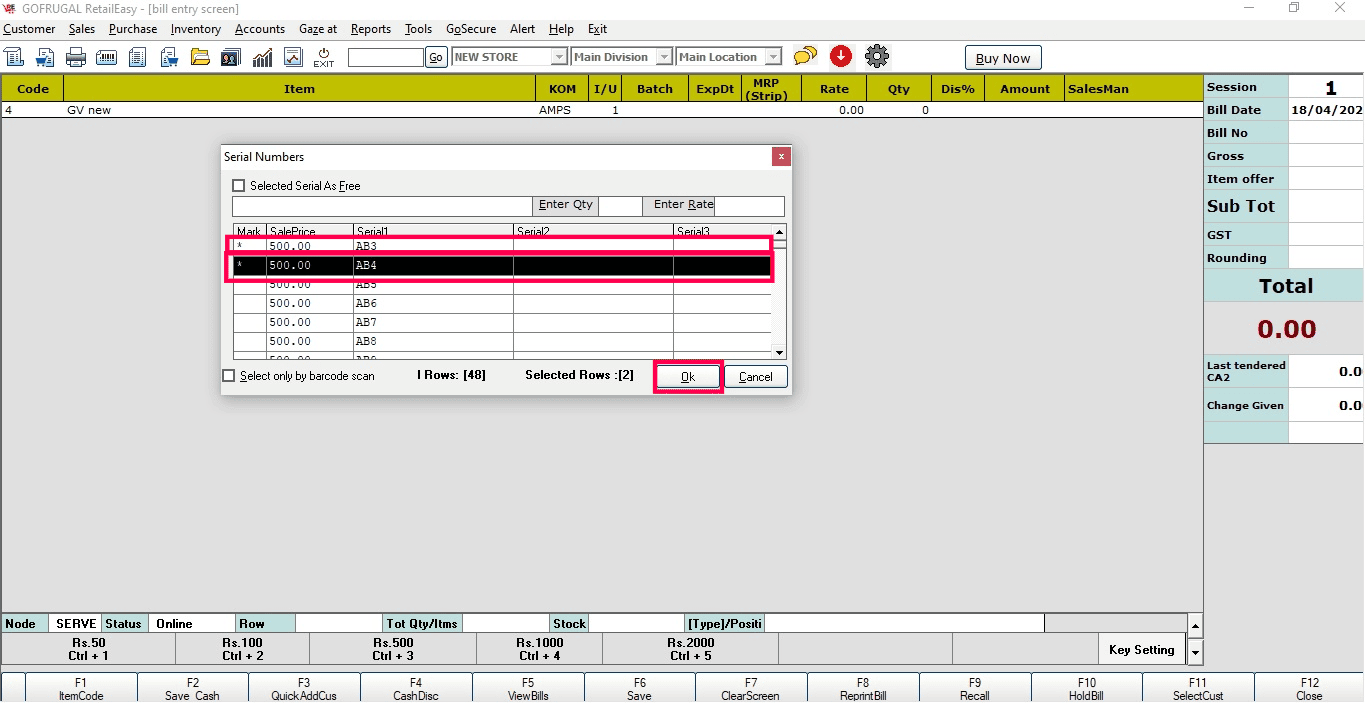Open the Accounts menu
Screen dimensions: 1365x703
point(260,29)
